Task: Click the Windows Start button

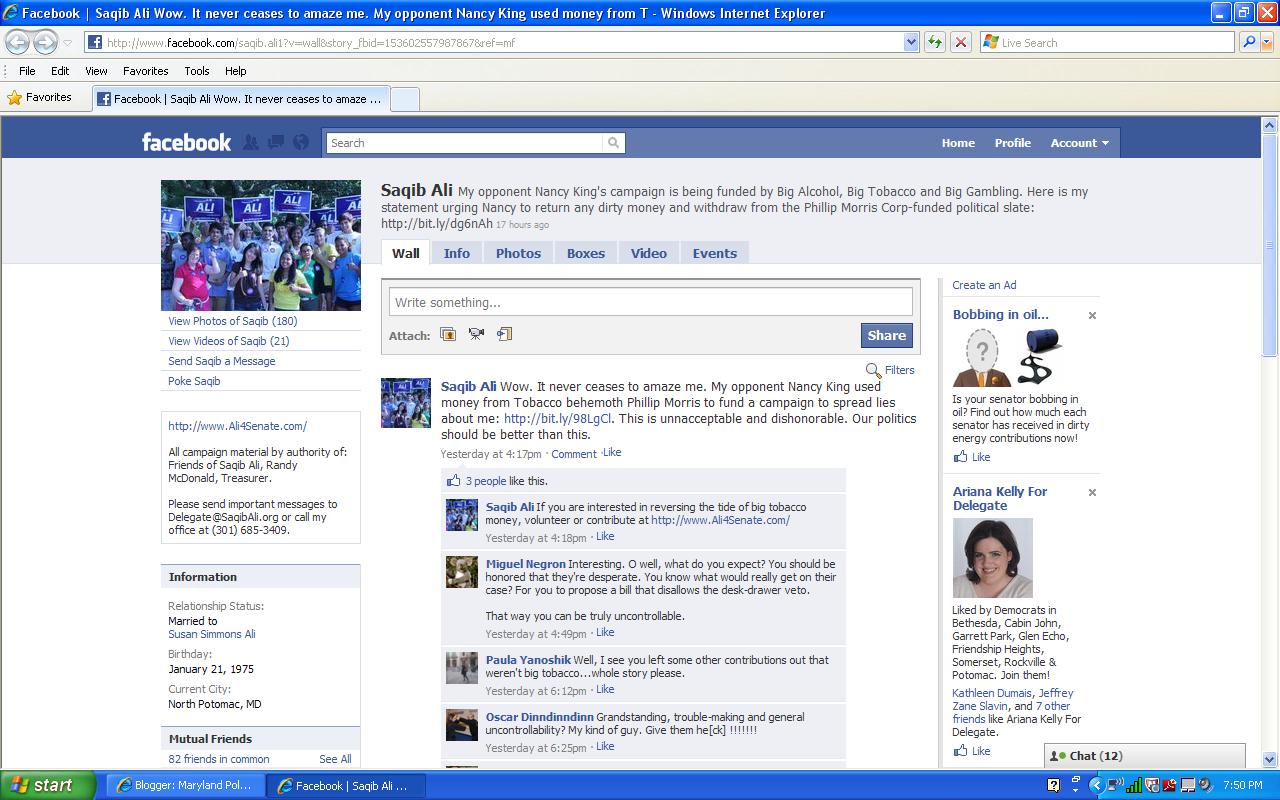Action: coord(48,785)
